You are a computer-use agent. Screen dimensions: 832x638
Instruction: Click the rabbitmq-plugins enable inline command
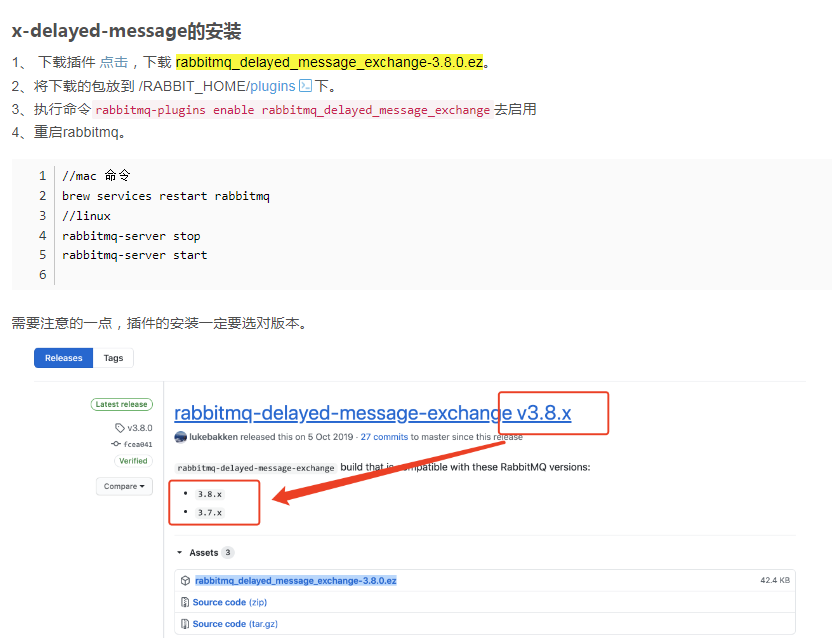pos(293,110)
